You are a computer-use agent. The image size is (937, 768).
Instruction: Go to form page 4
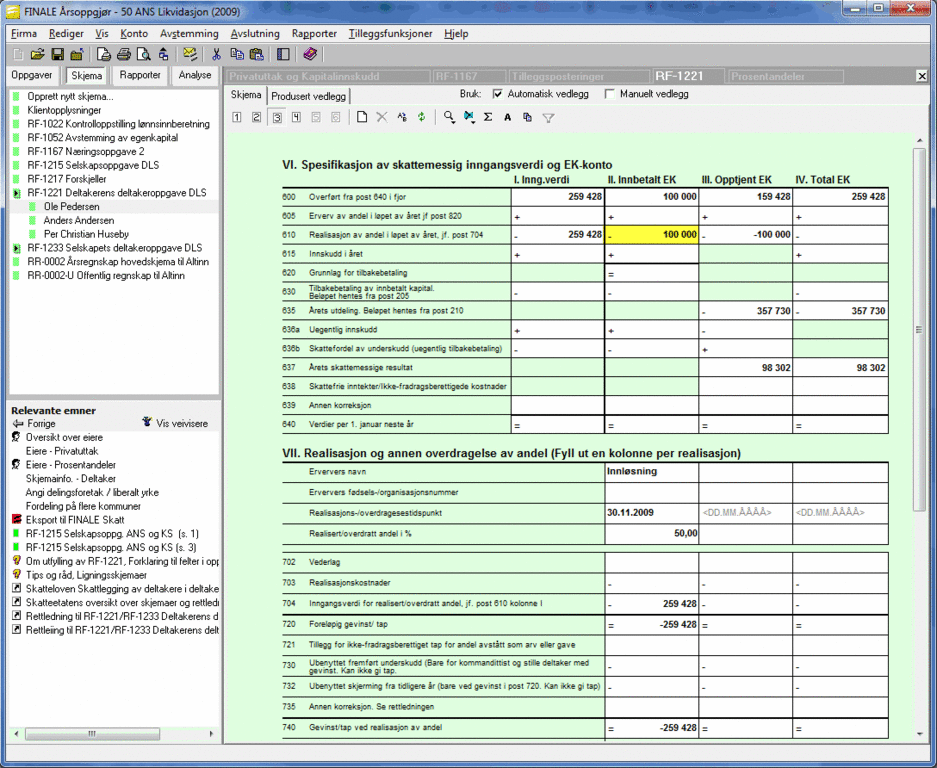point(296,117)
